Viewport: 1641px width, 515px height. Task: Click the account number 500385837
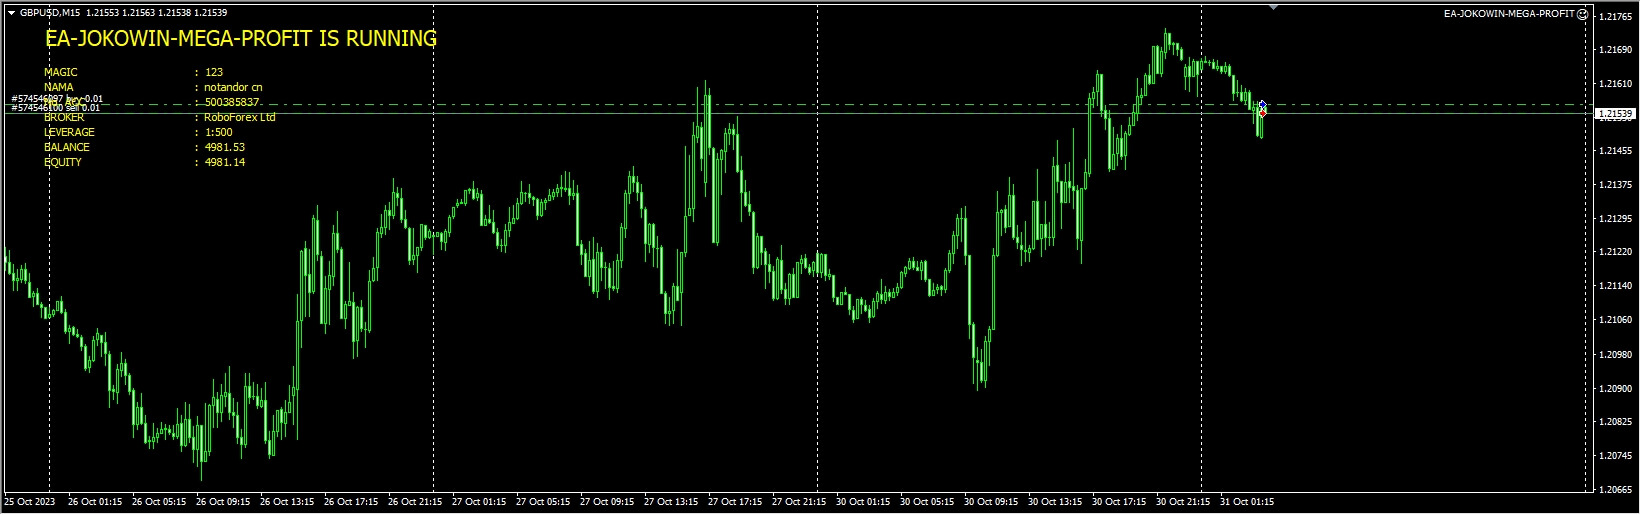coord(232,102)
